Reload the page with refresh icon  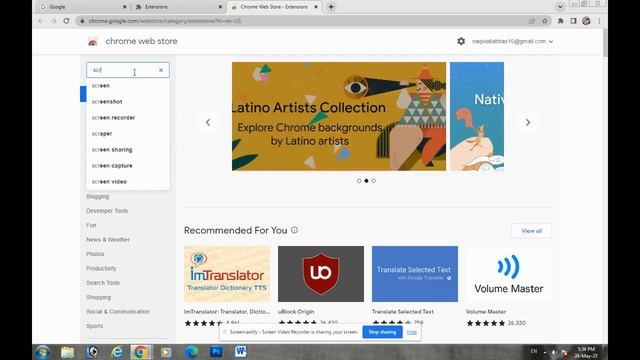pyautogui.click(x=67, y=21)
